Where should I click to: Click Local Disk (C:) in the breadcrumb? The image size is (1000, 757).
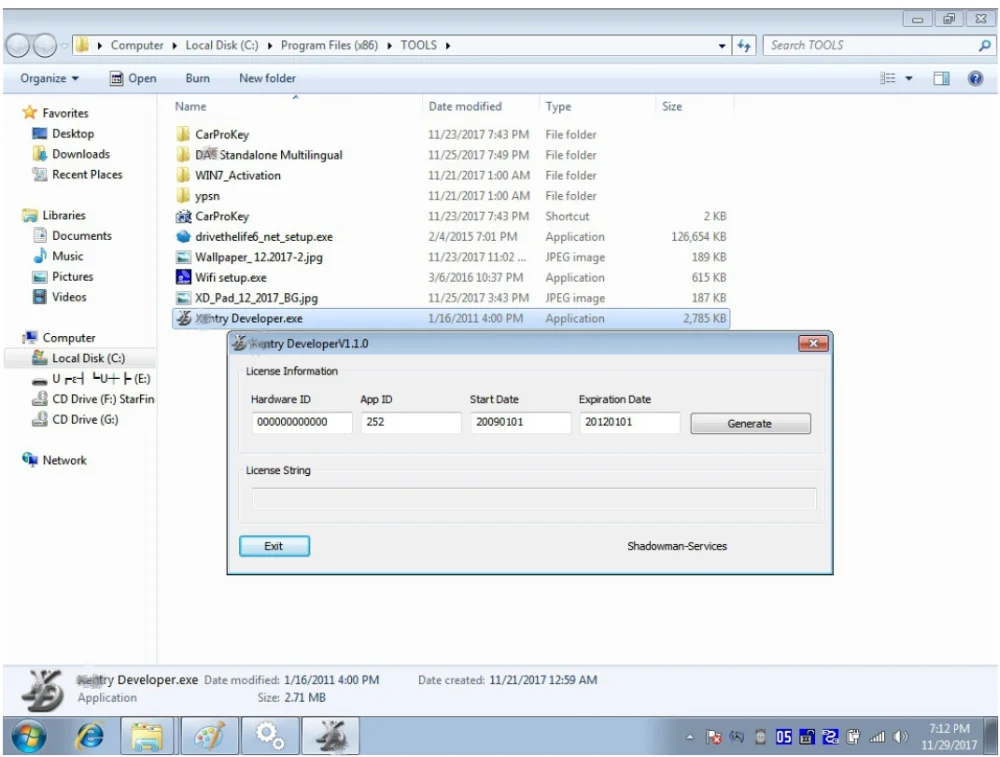click(222, 45)
